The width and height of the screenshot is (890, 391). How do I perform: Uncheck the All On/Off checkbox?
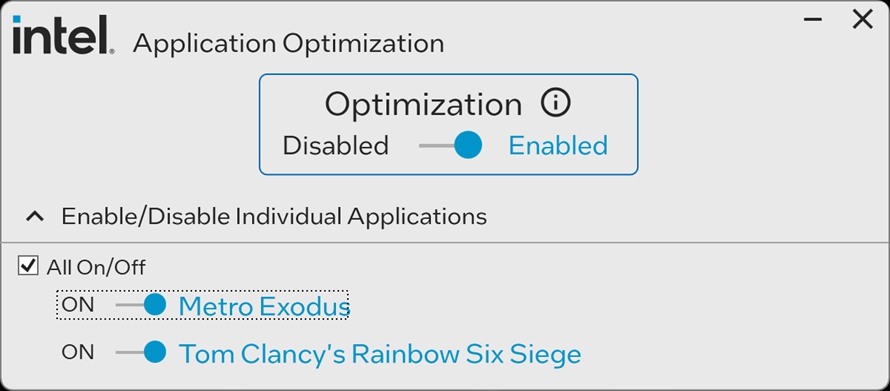coord(28,266)
